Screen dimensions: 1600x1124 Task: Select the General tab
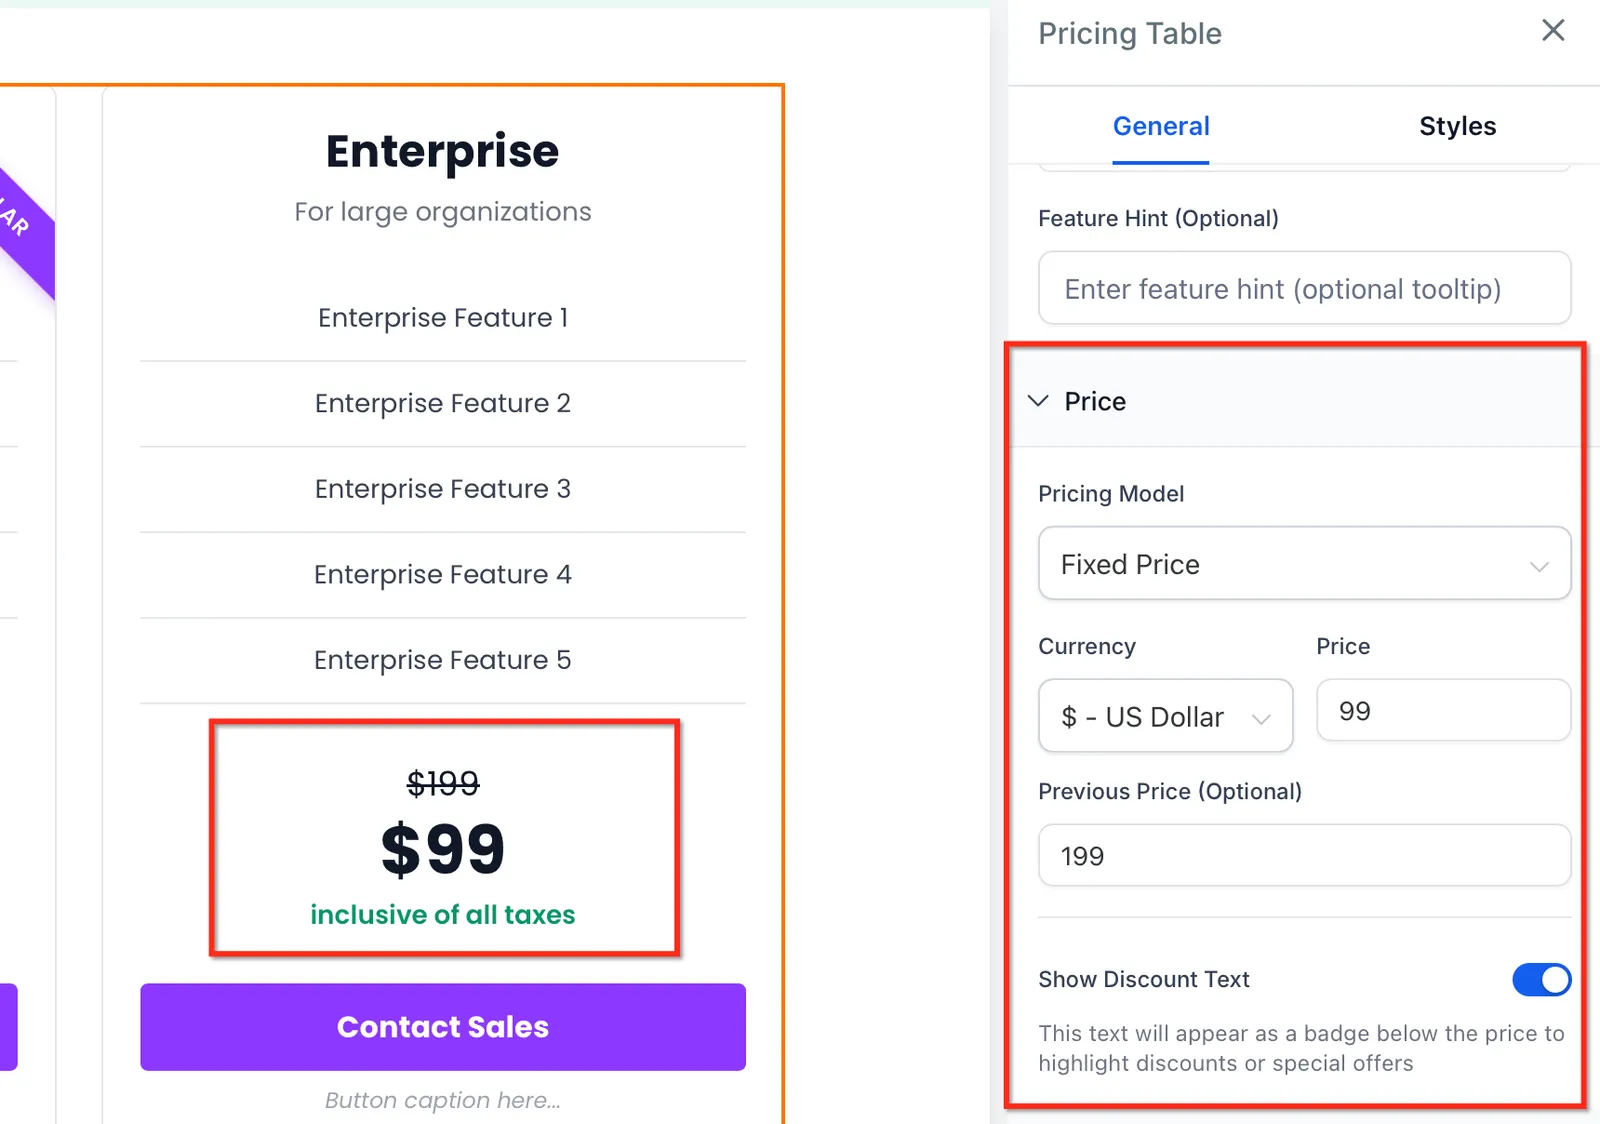(x=1161, y=126)
